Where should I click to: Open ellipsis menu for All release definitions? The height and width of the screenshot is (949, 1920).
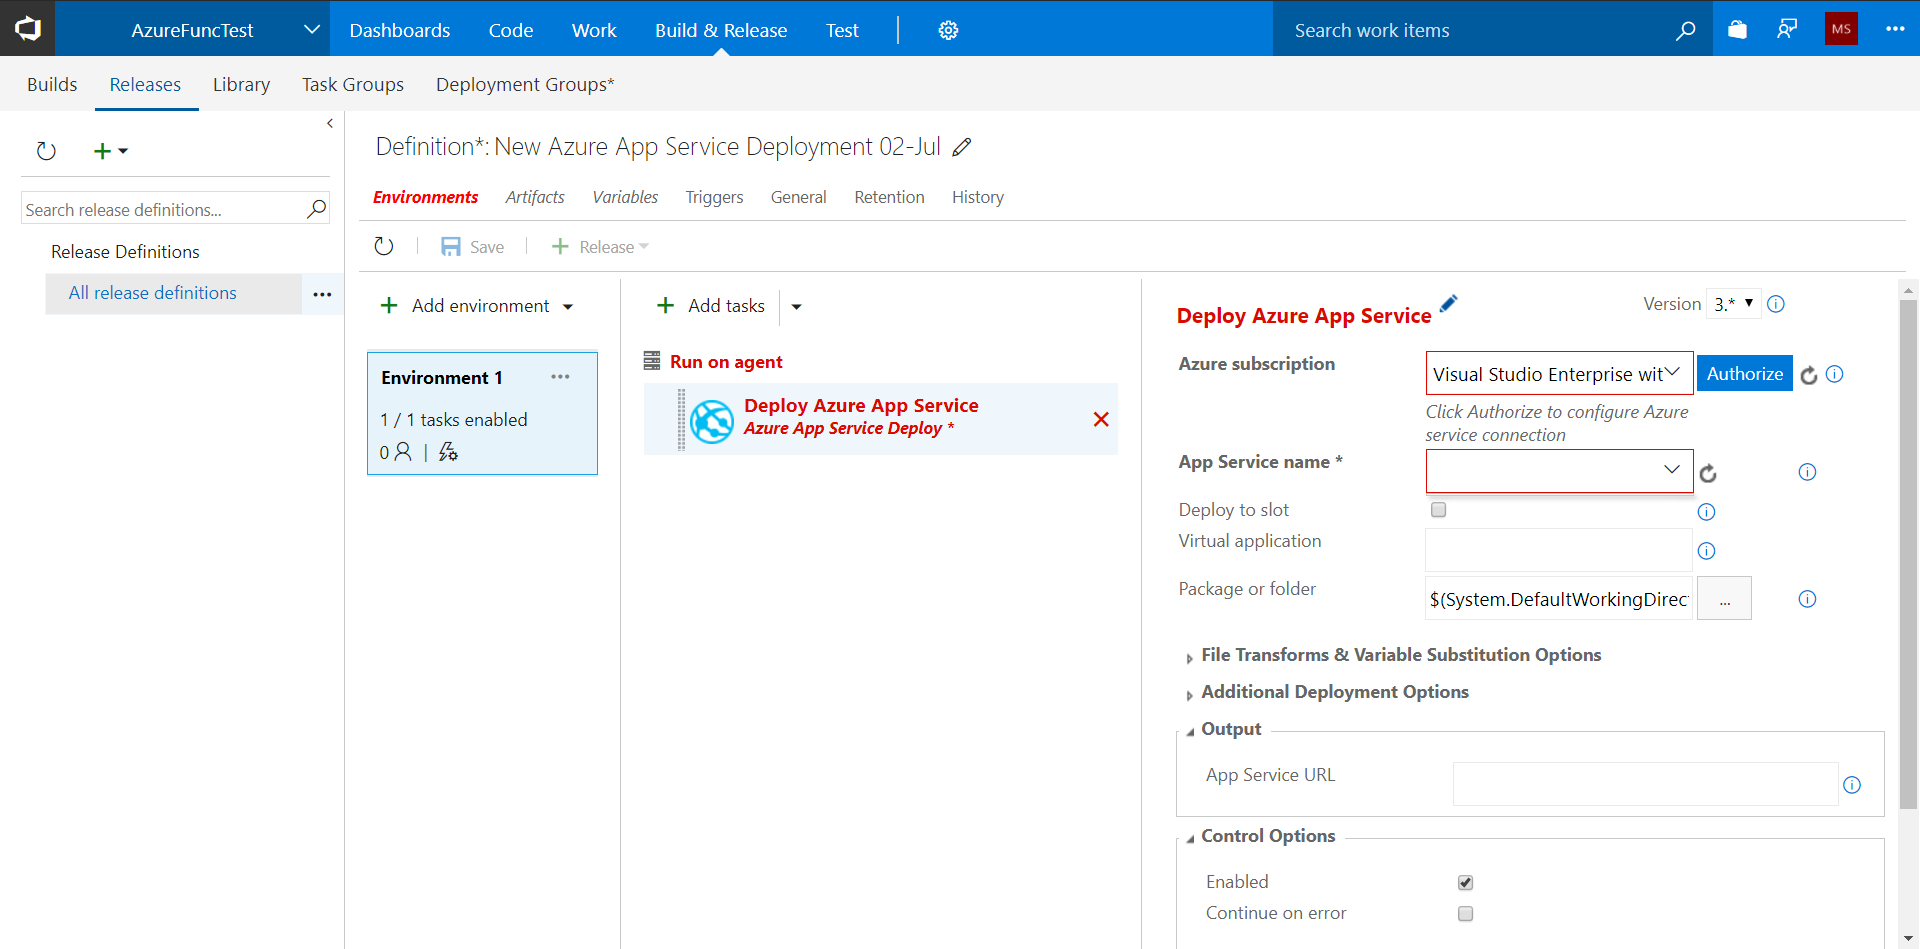pos(322,294)
